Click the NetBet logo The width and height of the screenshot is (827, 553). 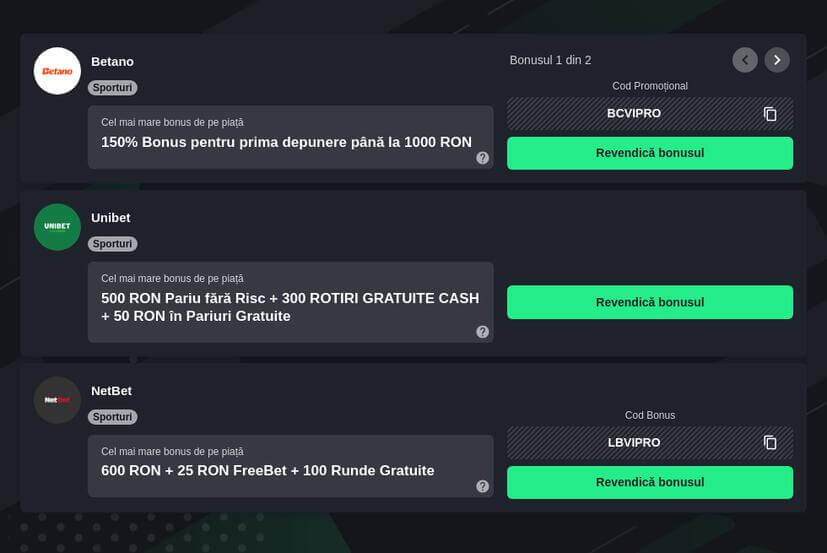click(x=57, y=400)
